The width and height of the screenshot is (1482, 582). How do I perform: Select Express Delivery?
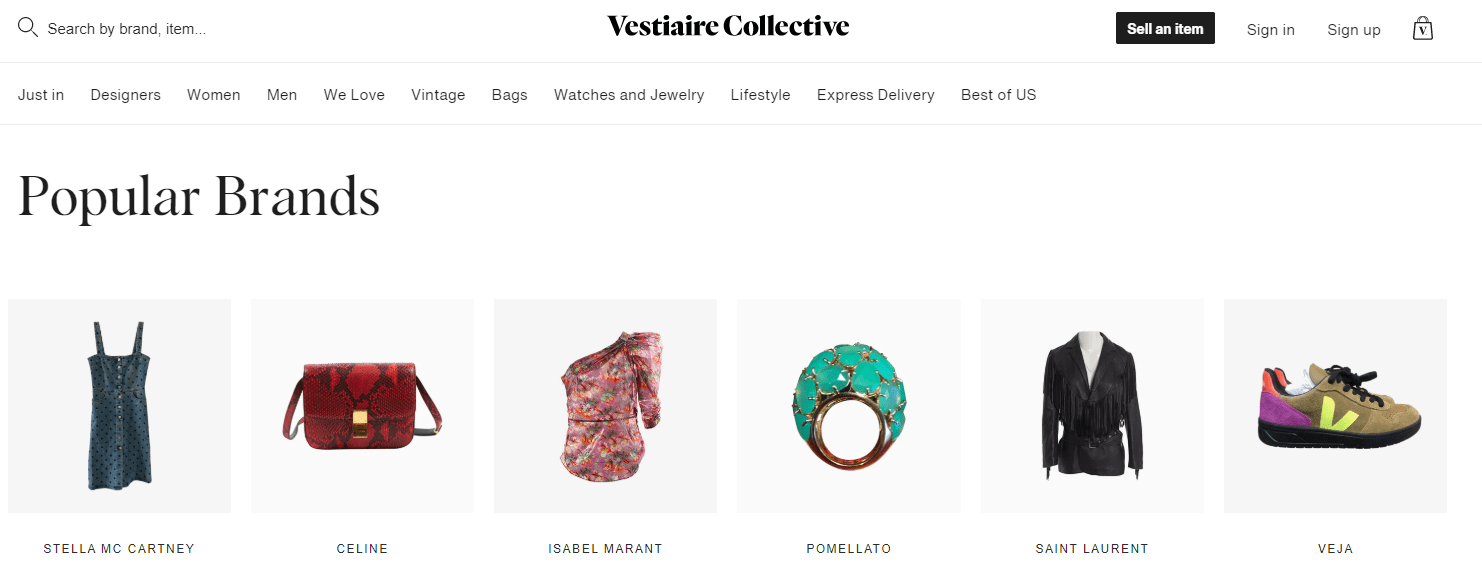pos(875,94)
